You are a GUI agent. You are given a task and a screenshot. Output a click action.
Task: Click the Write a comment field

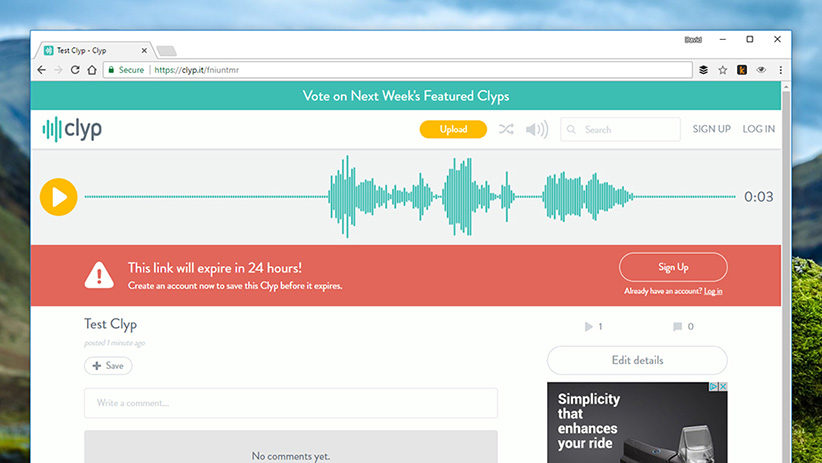click(290, 403)
